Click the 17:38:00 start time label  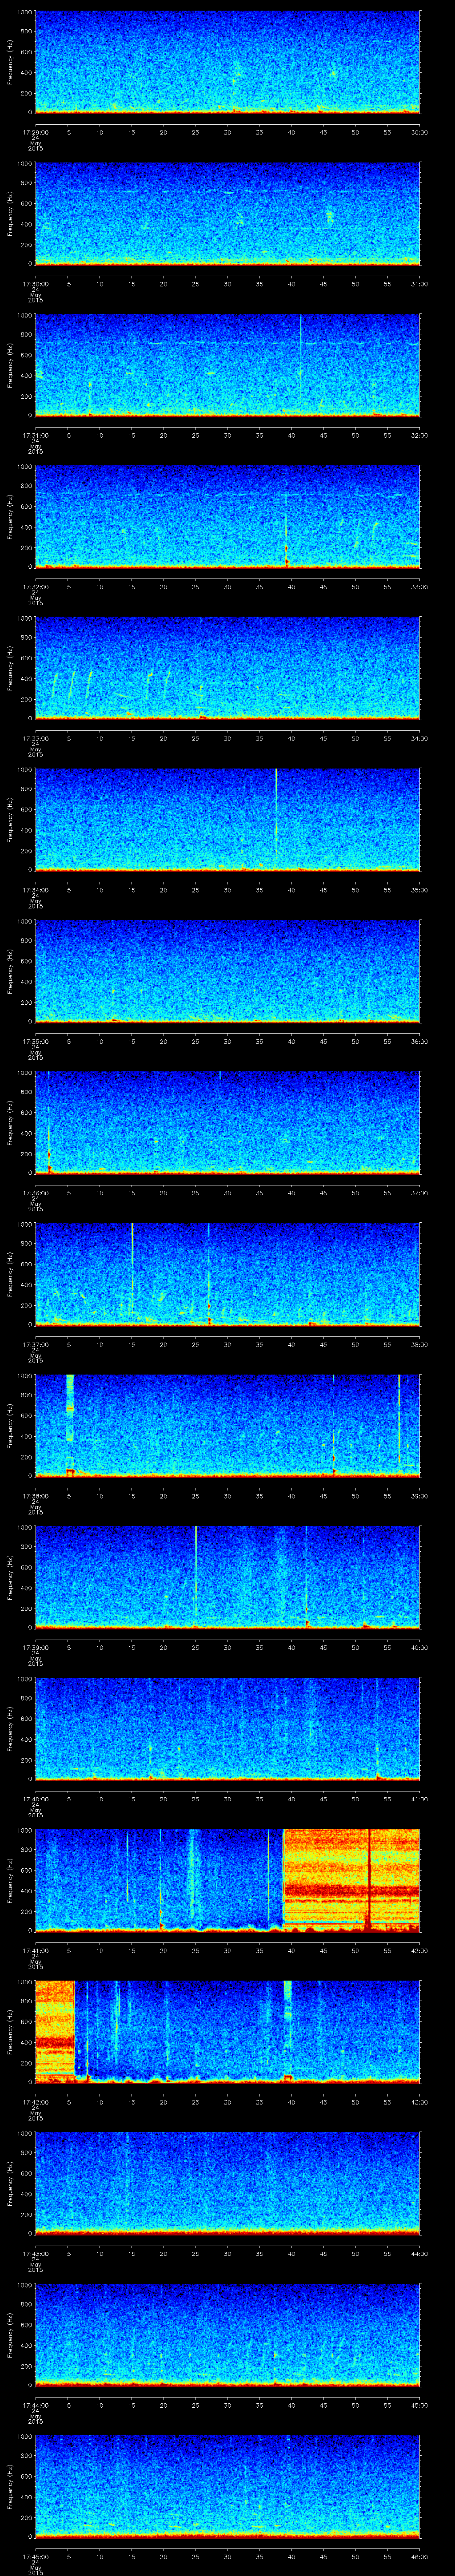click(35, 1496)
